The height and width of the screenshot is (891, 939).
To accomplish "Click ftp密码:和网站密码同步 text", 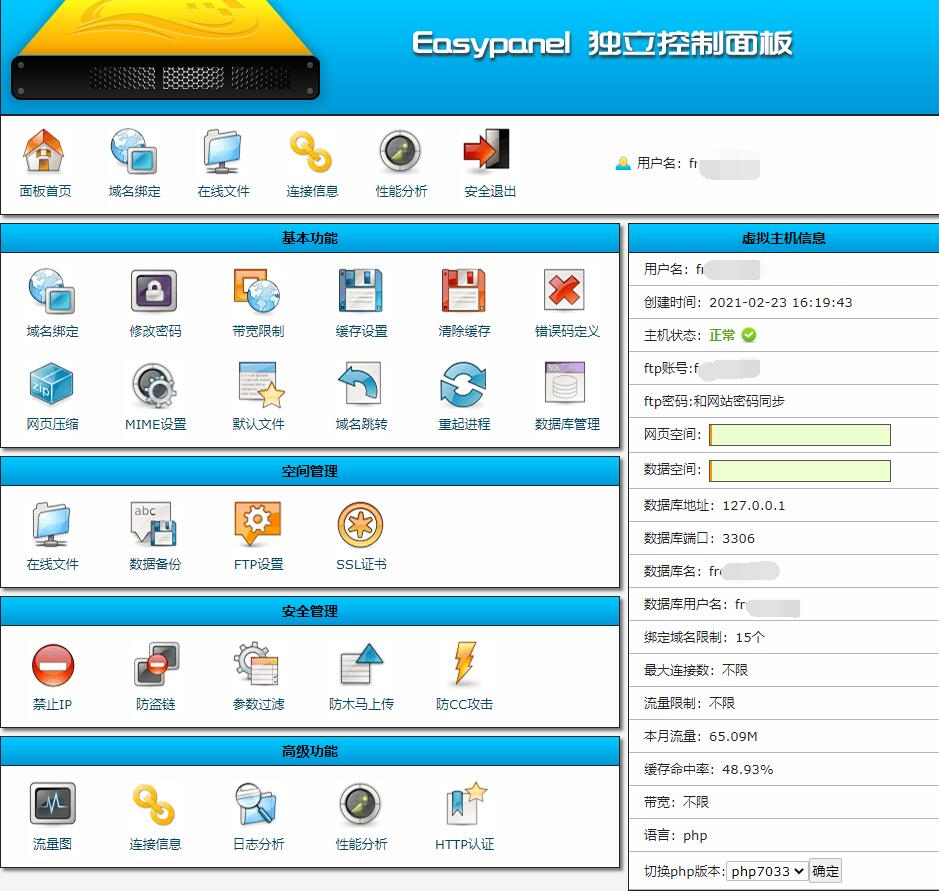I will [714, 401].
